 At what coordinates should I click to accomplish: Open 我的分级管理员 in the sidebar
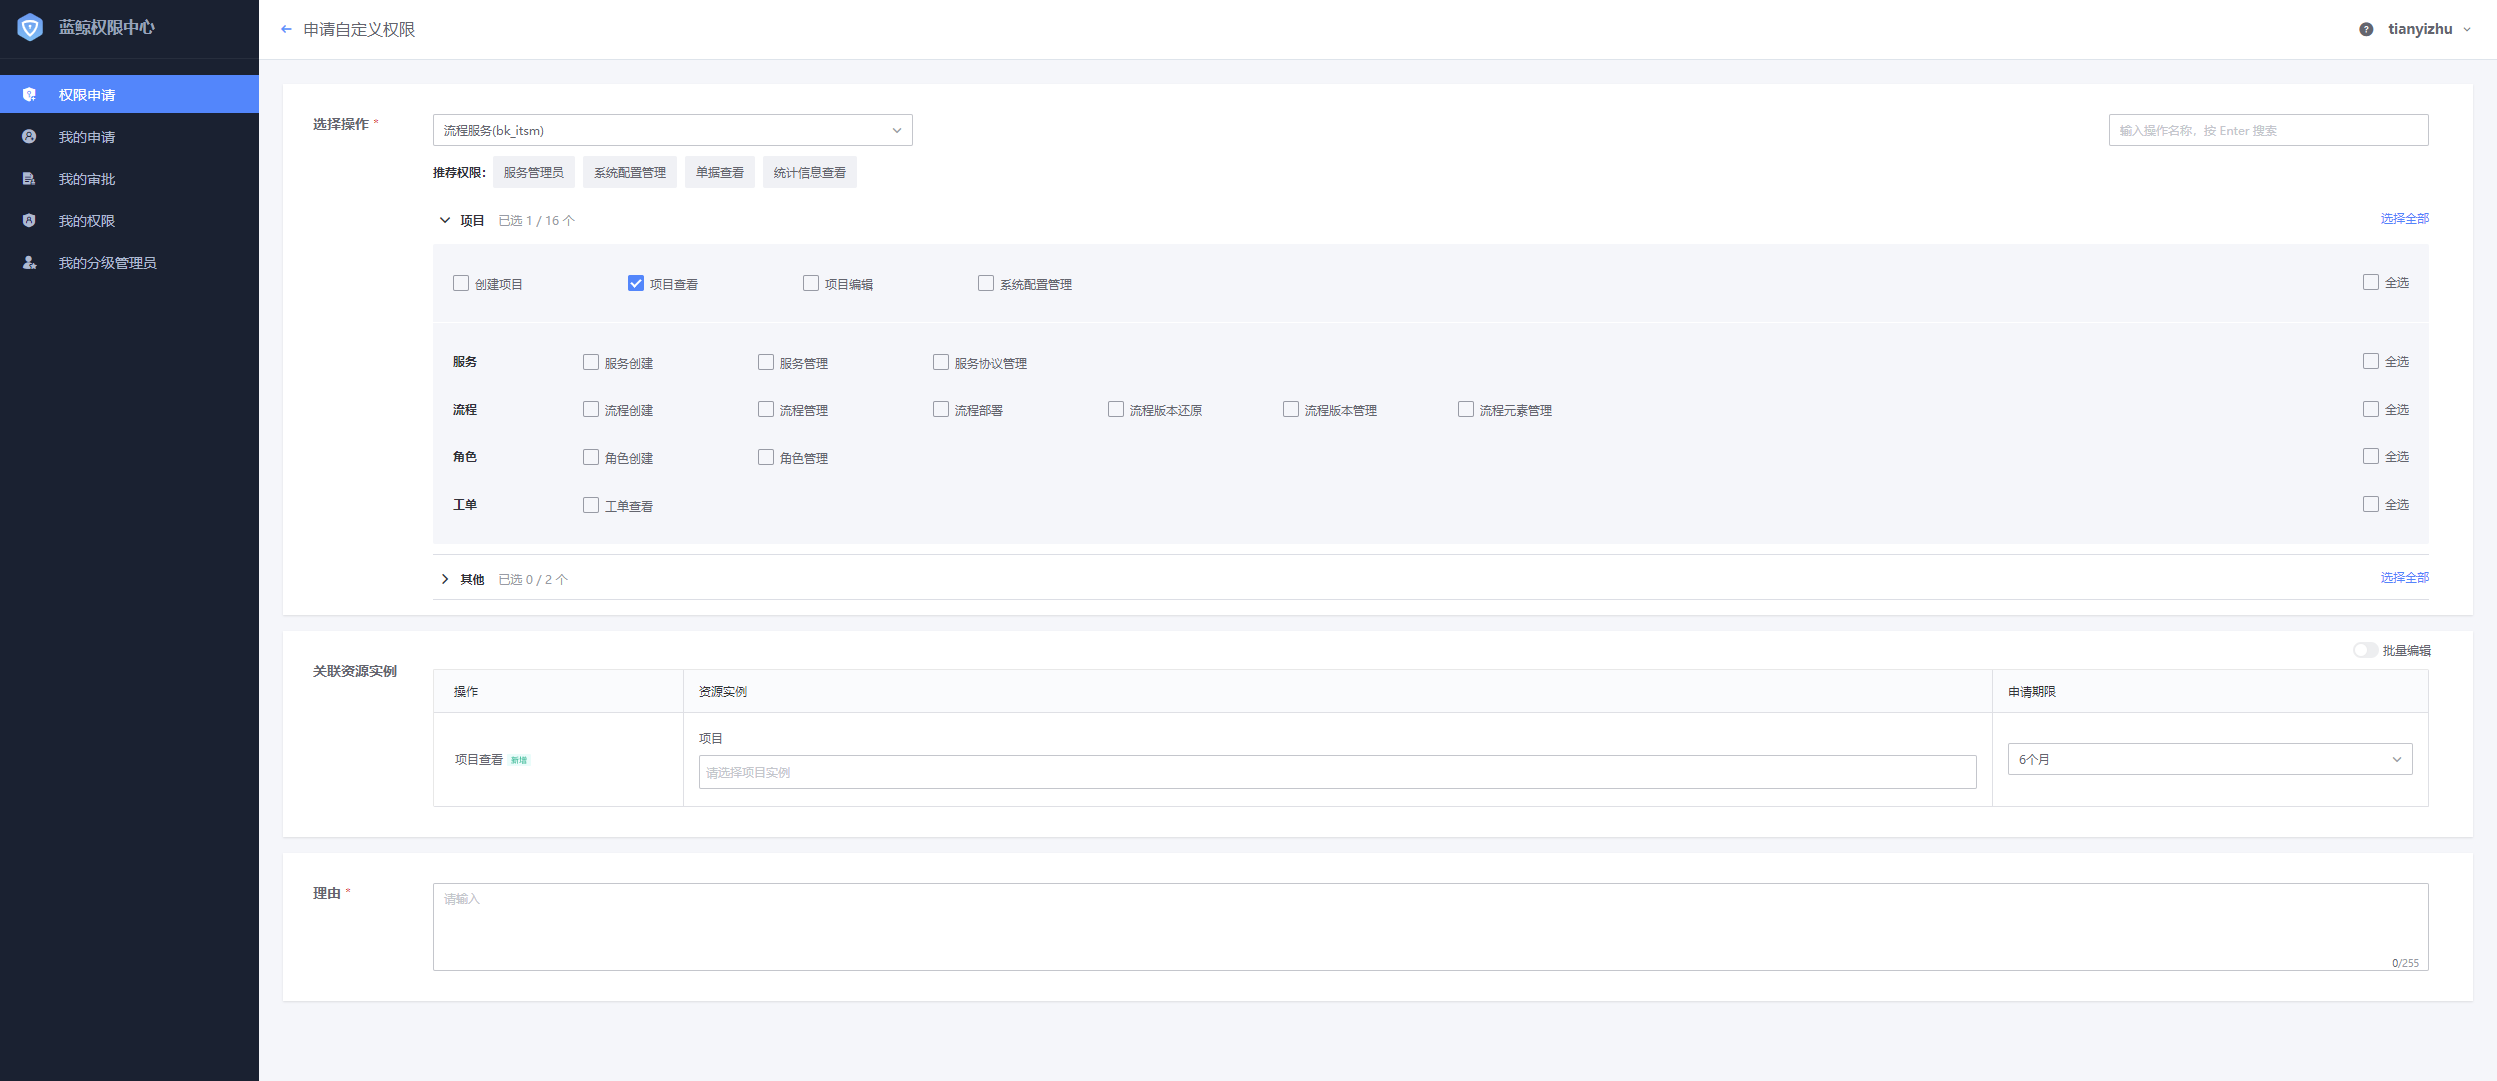[106, 262]
